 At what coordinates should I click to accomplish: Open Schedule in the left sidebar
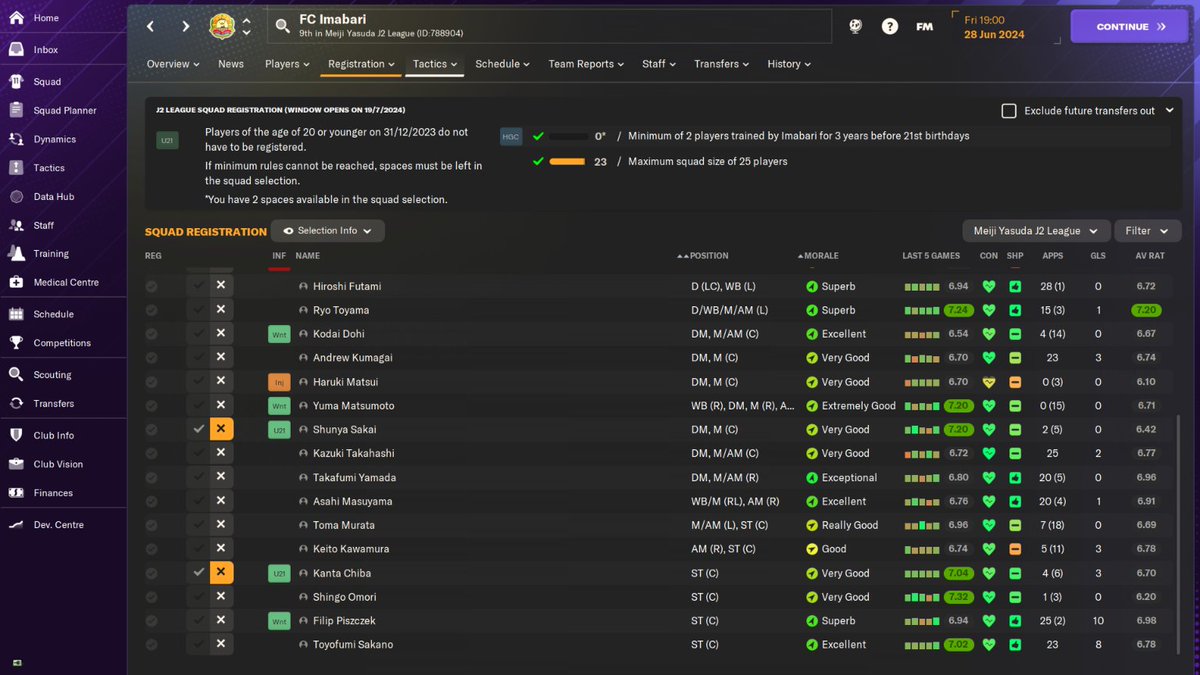coord(53,314)
